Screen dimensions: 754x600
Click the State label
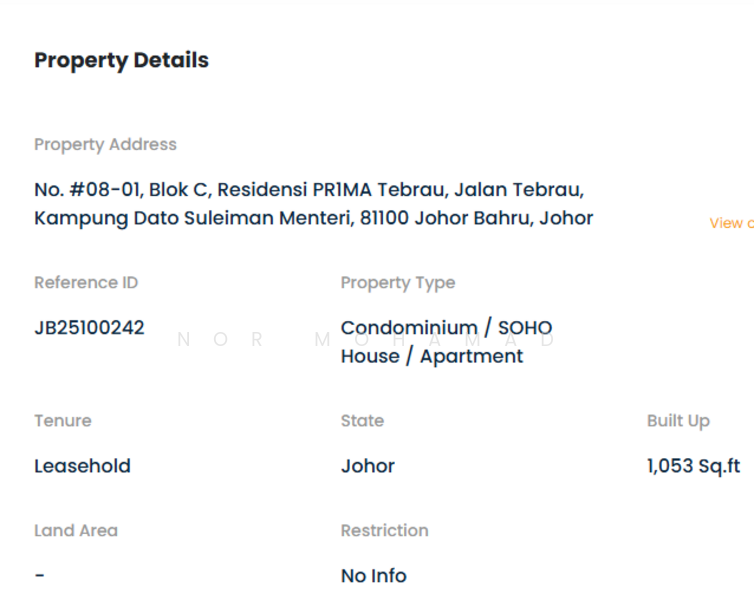362,421
